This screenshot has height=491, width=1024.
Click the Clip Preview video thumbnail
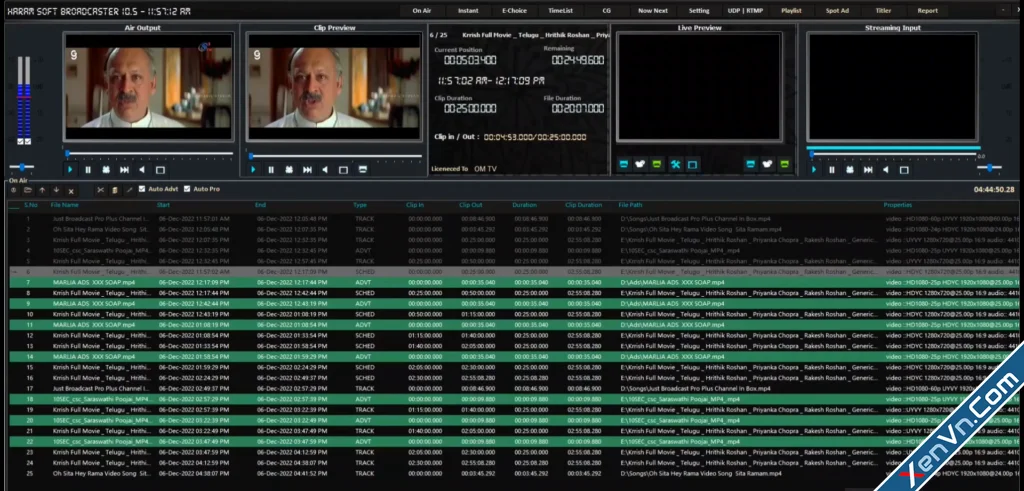coord(334,87)
